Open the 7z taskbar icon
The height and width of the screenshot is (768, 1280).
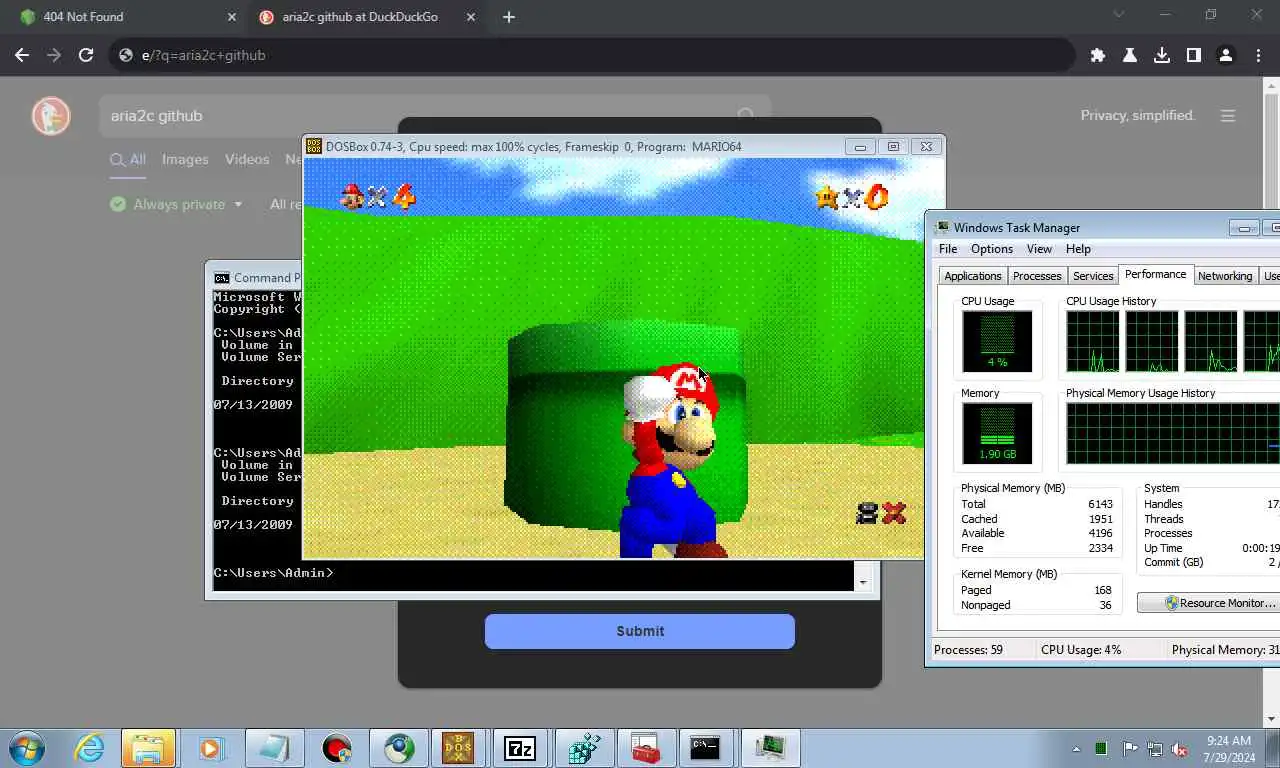[520, 748]
